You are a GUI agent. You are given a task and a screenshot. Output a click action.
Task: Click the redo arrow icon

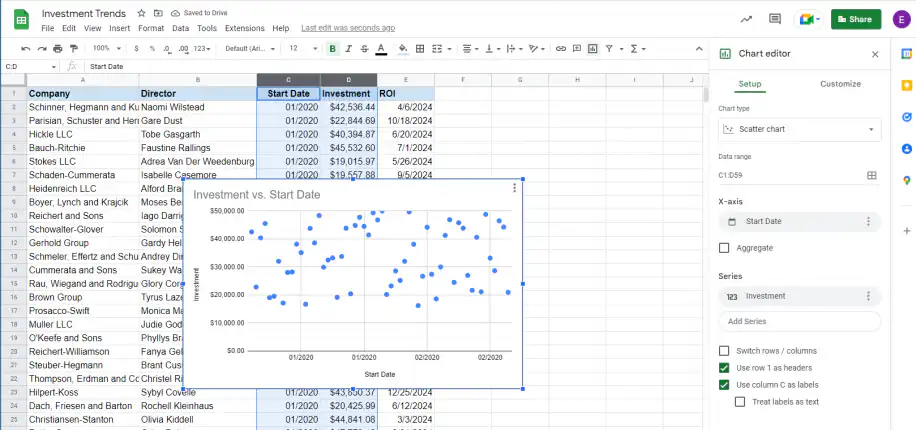pyautogui.click(x=42, y=48)
